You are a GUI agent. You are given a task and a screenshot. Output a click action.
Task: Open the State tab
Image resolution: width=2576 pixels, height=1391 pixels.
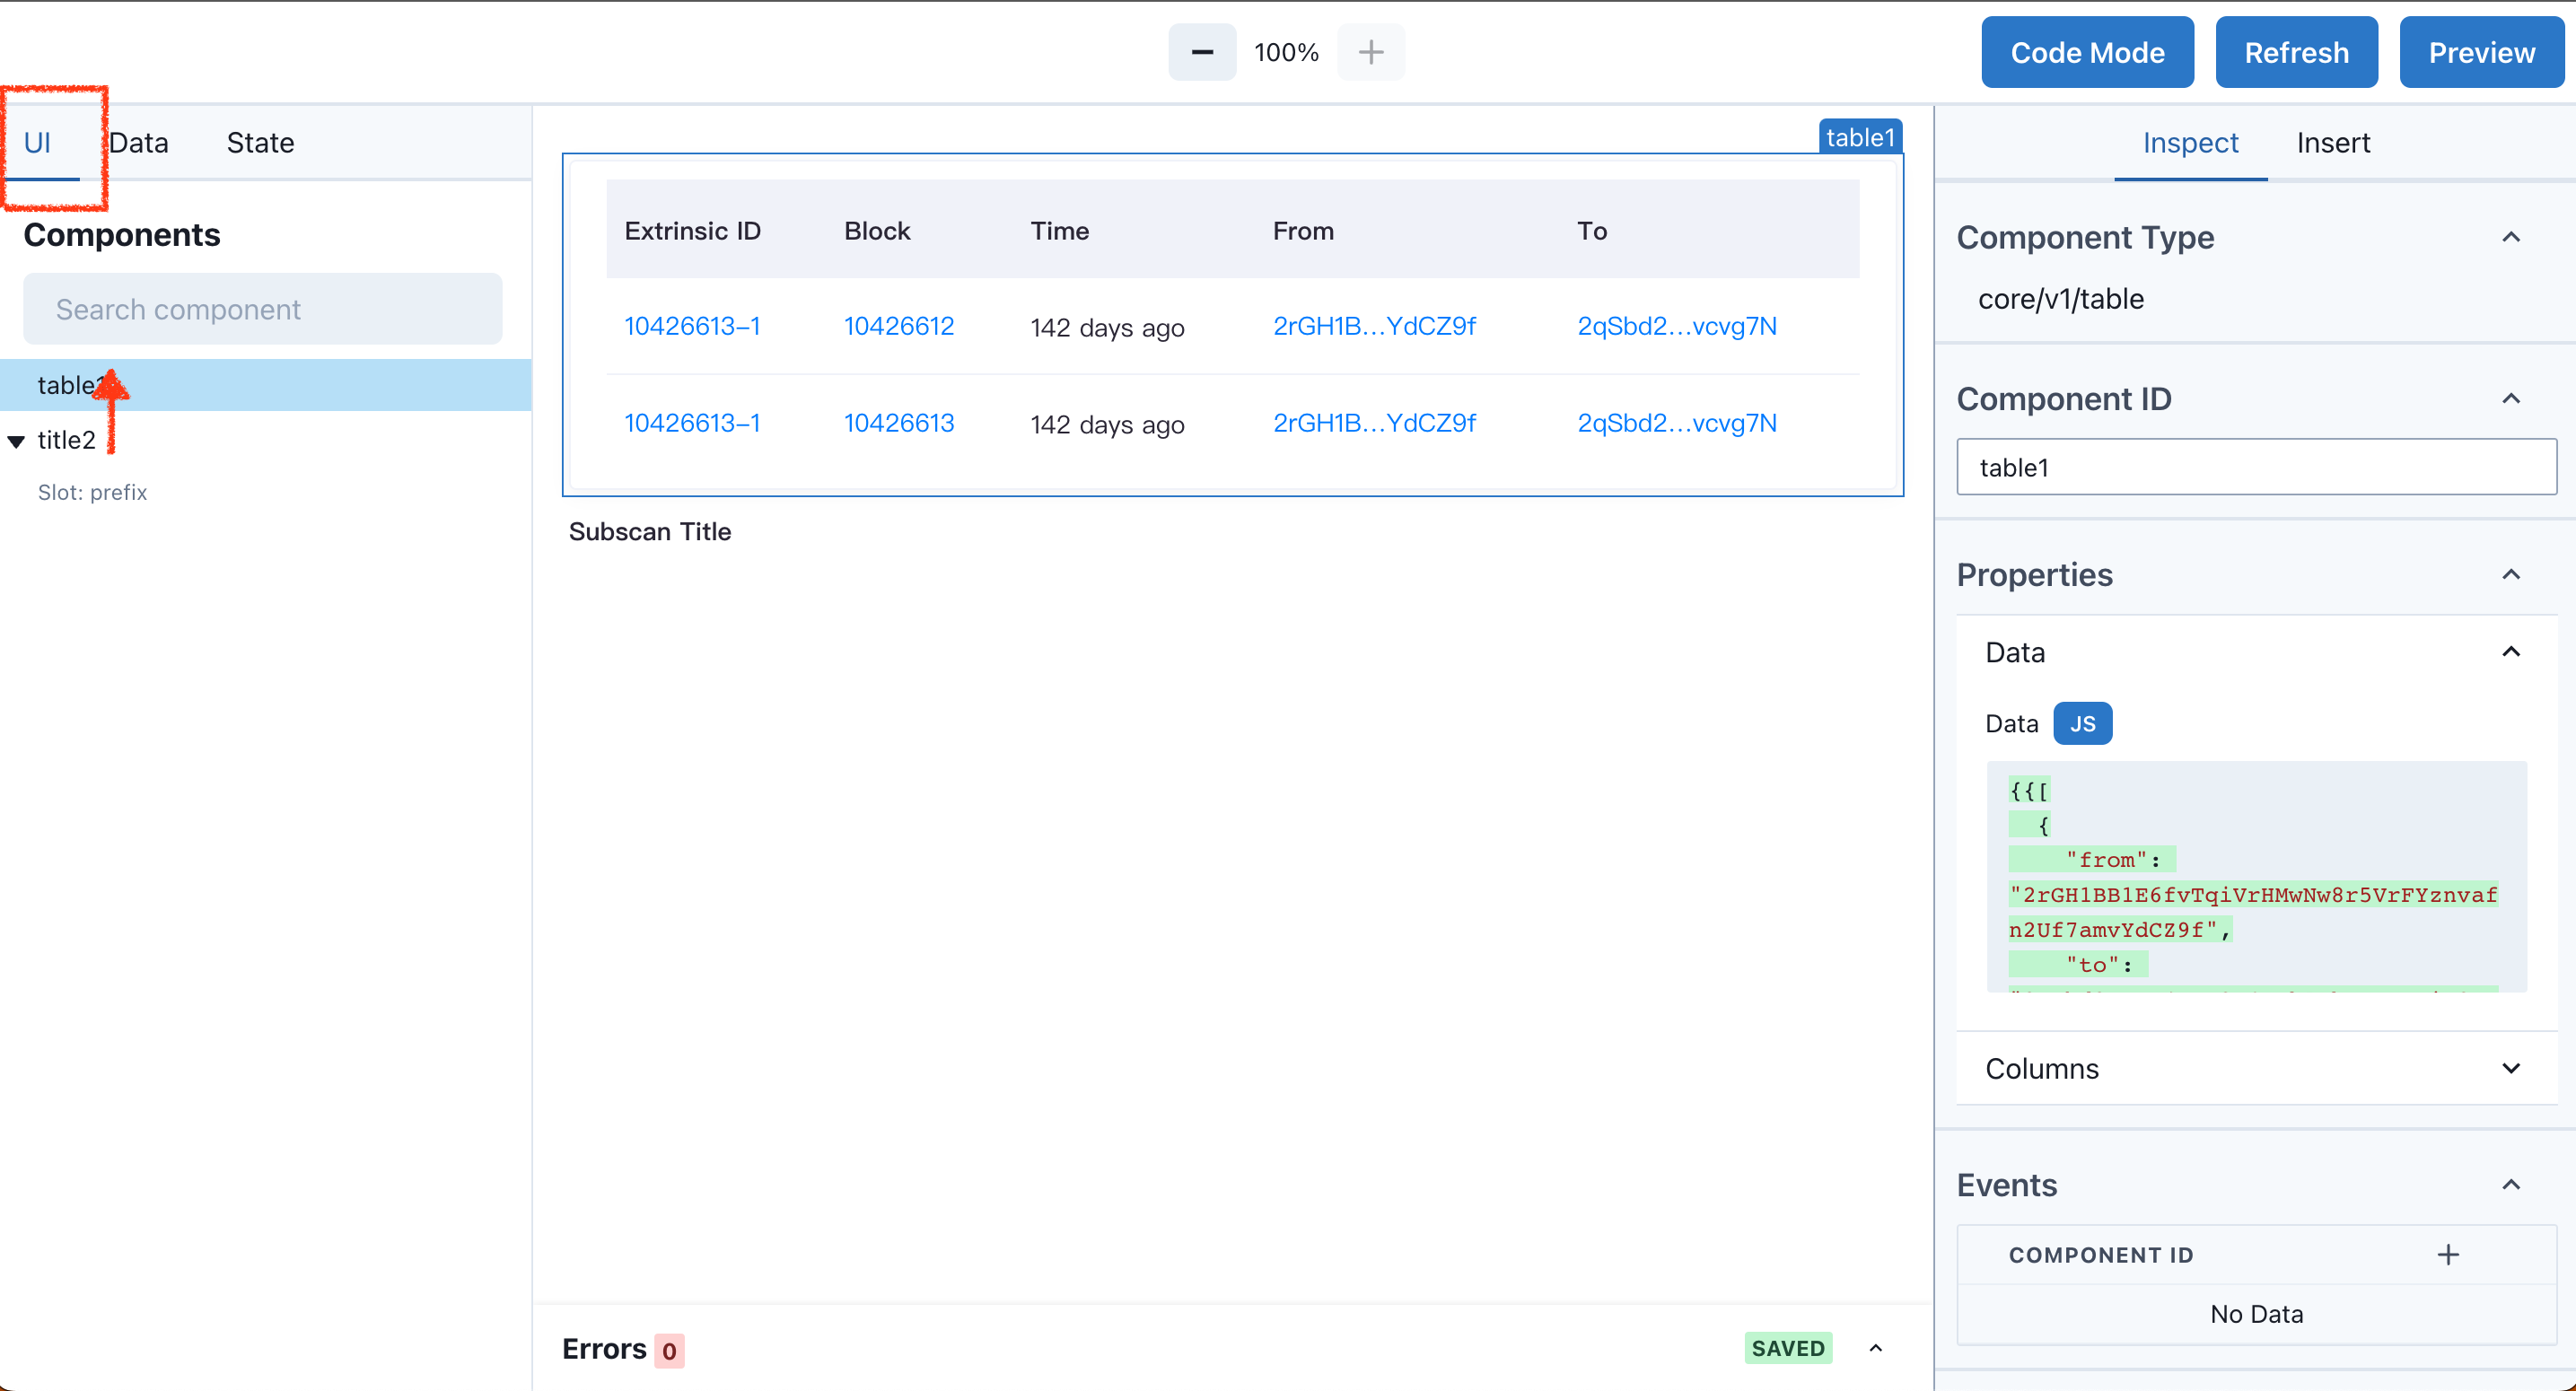tap(260, 142)
